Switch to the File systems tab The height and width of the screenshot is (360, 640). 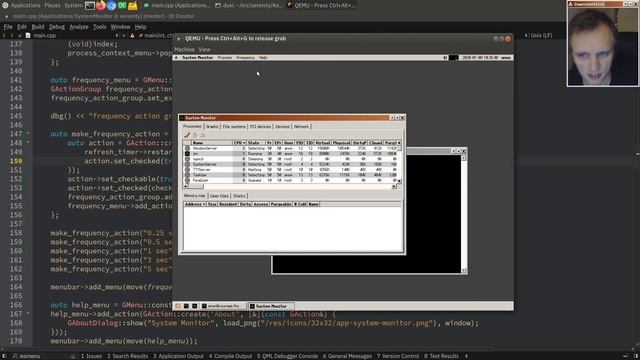[234, 127]
